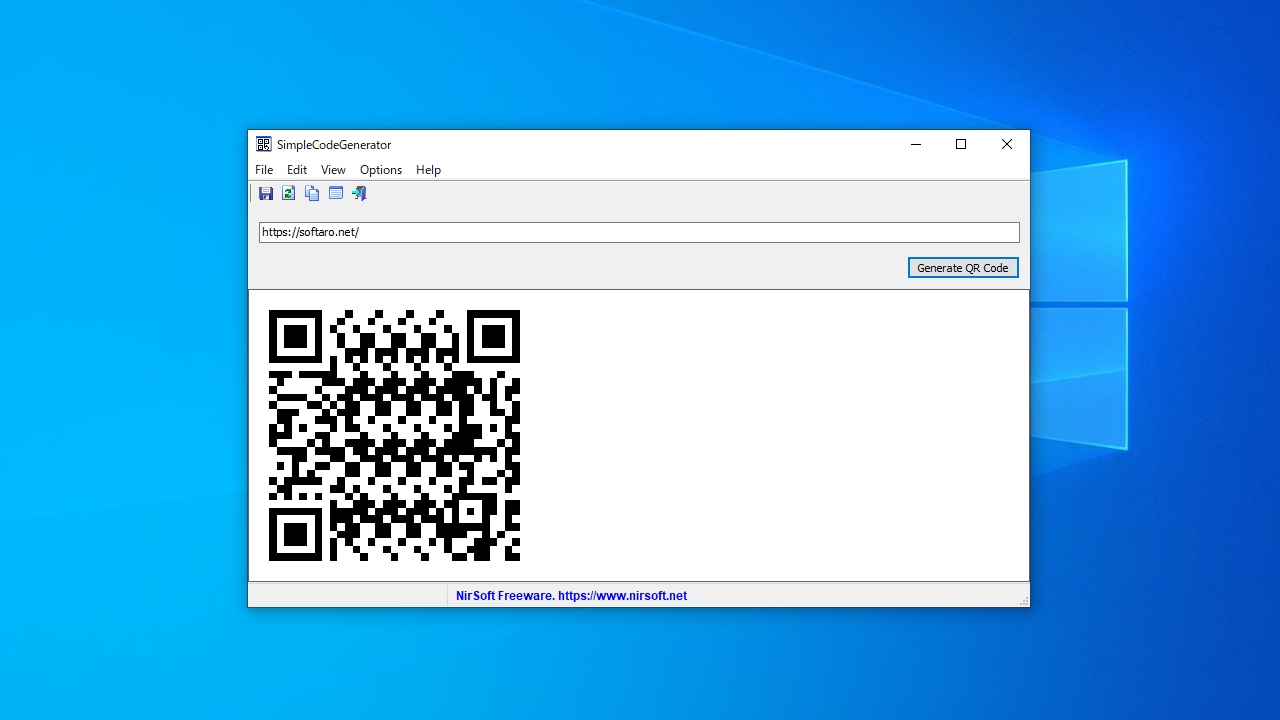Image resolution: width=1280 pixels, height=720 pixels.
Task: Open the View menu
Action: click(333, 170)
